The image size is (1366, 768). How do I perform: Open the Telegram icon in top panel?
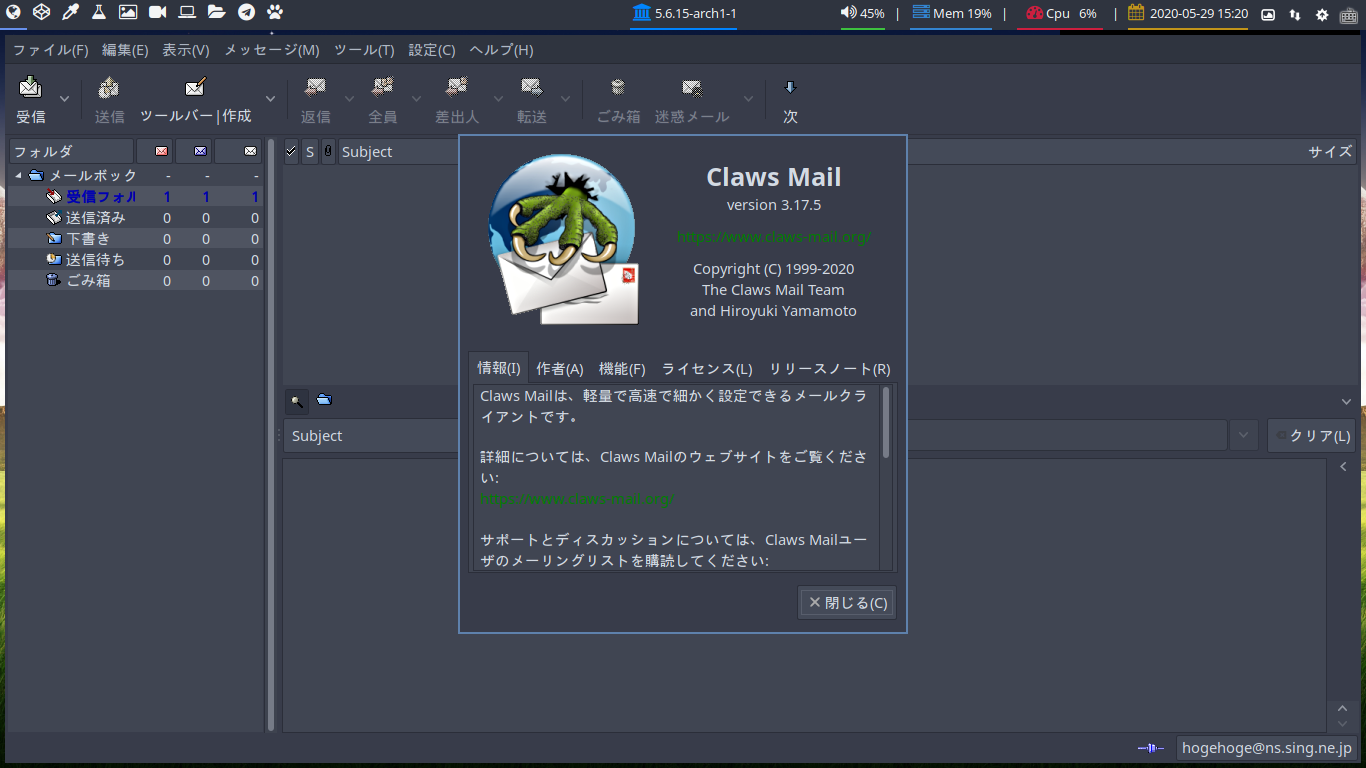point(246,12)
